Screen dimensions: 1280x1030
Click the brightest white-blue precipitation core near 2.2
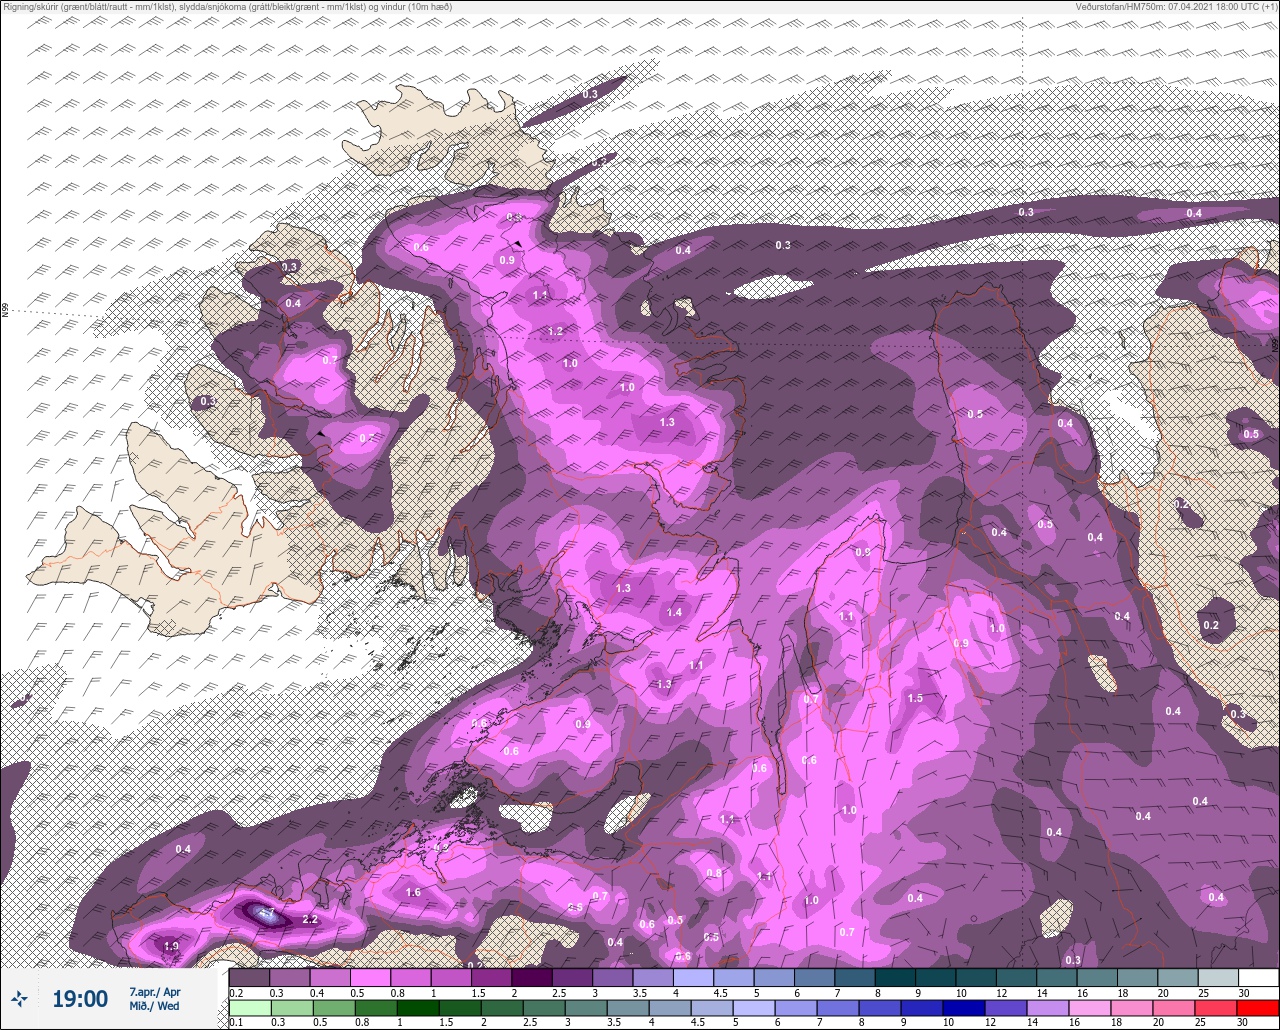point(265,913)
